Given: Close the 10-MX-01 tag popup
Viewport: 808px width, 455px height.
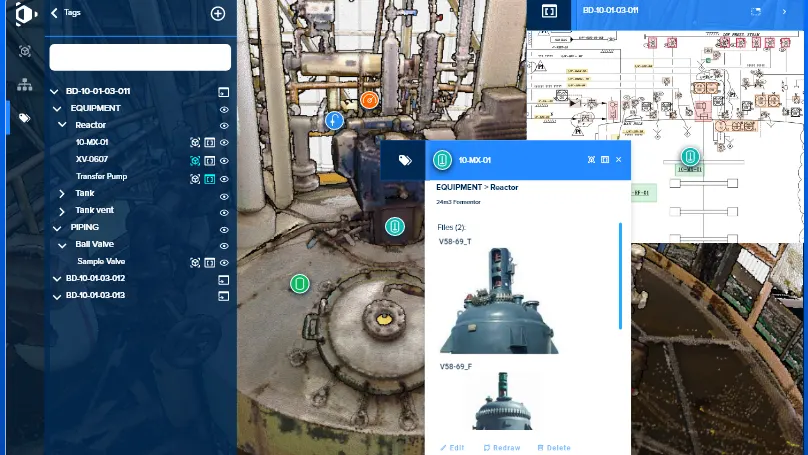Looking at the screenshot, I should (618, 160).
